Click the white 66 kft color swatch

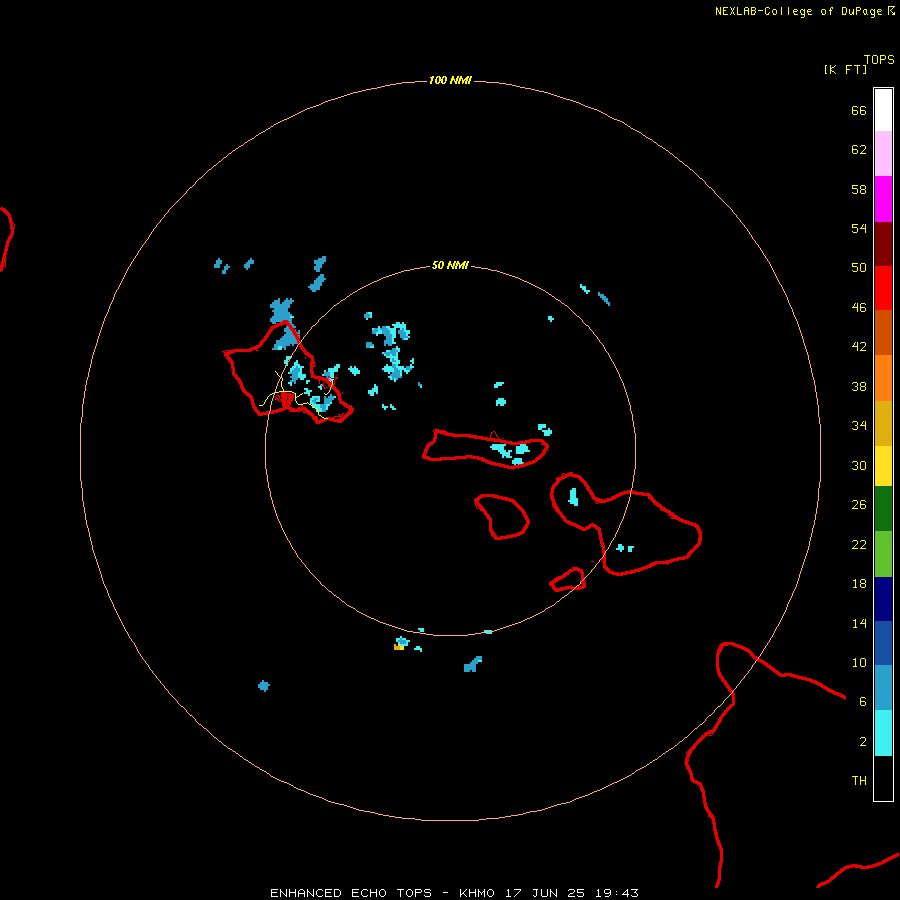click(883, 110)
